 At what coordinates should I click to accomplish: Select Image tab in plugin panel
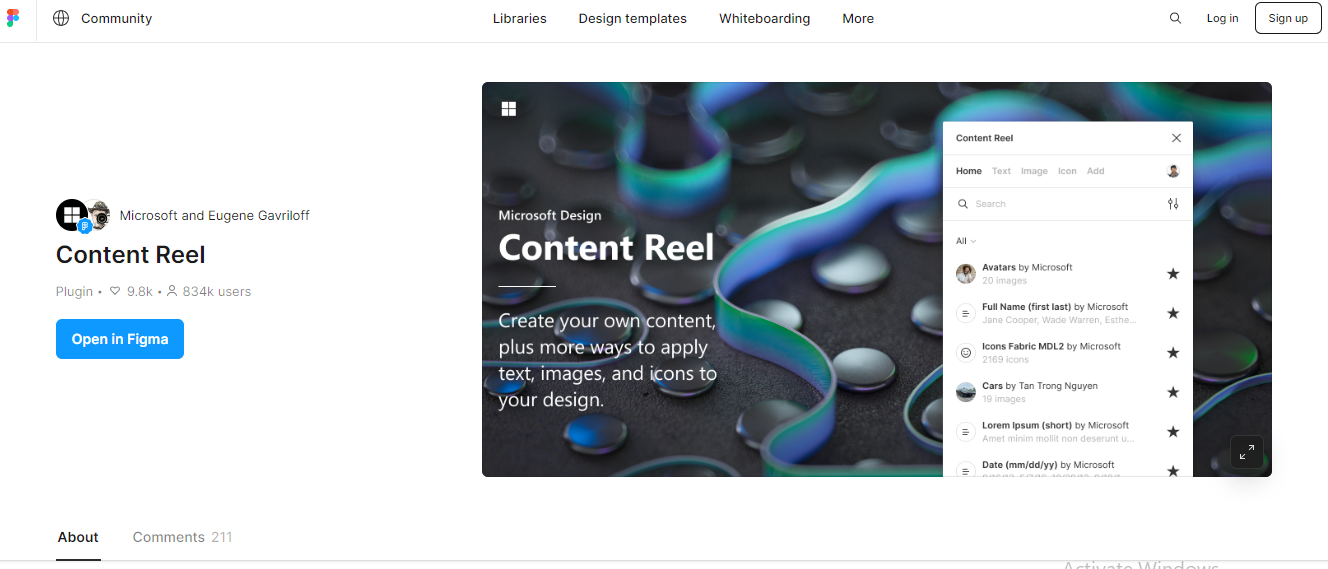click(1034, 171)
